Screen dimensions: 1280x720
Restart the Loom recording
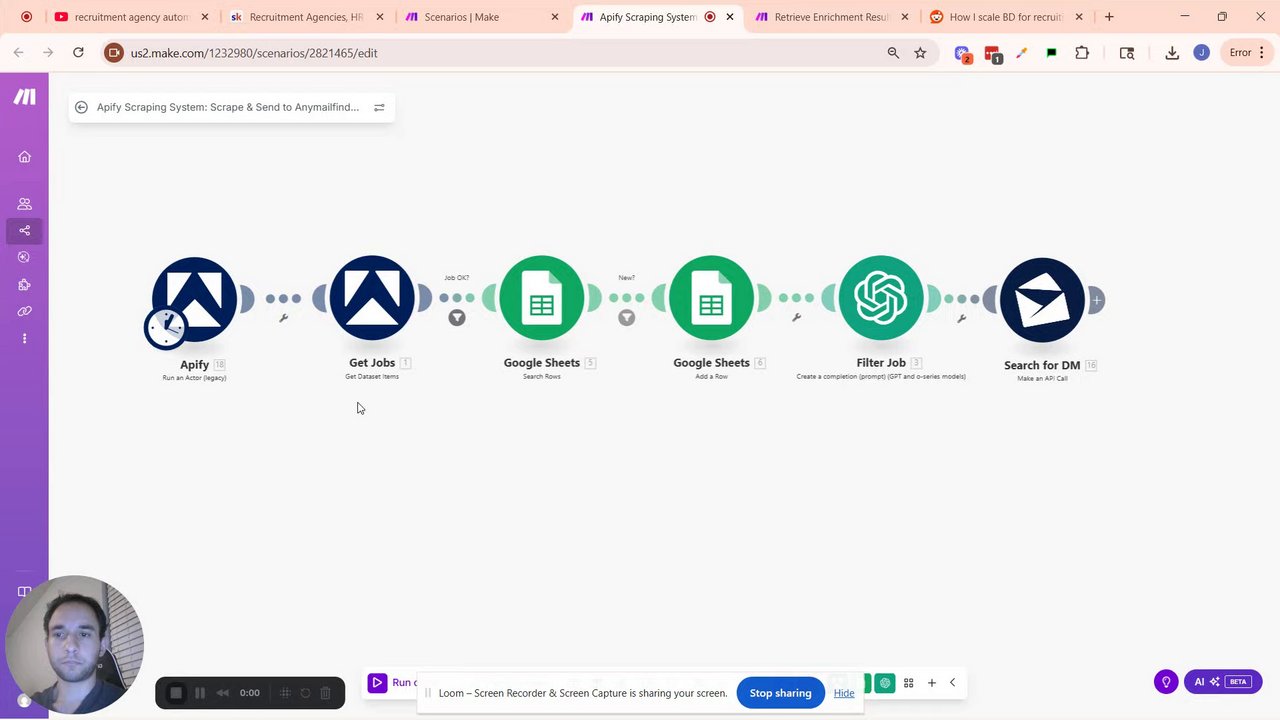point(305,692)
